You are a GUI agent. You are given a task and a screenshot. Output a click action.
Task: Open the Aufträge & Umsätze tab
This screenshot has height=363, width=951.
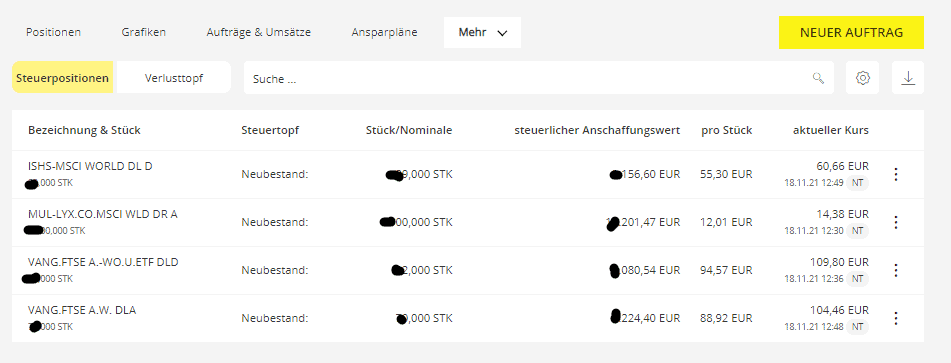click(x=258, y=32)
